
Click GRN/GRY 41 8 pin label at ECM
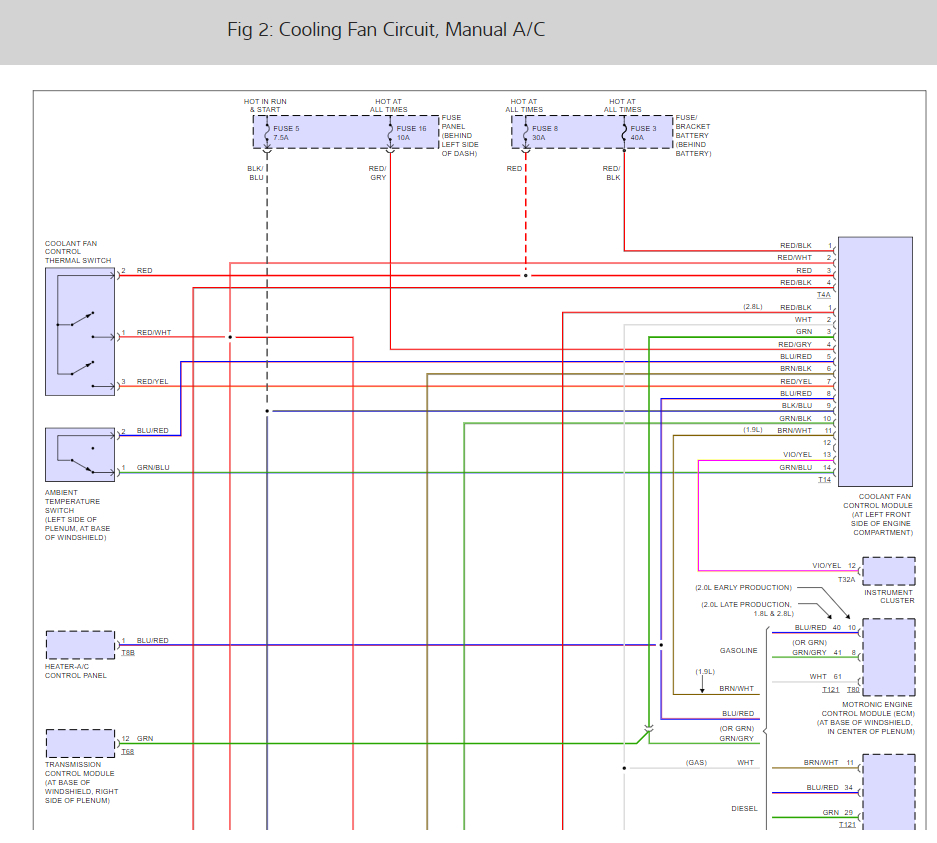[825, 653]
